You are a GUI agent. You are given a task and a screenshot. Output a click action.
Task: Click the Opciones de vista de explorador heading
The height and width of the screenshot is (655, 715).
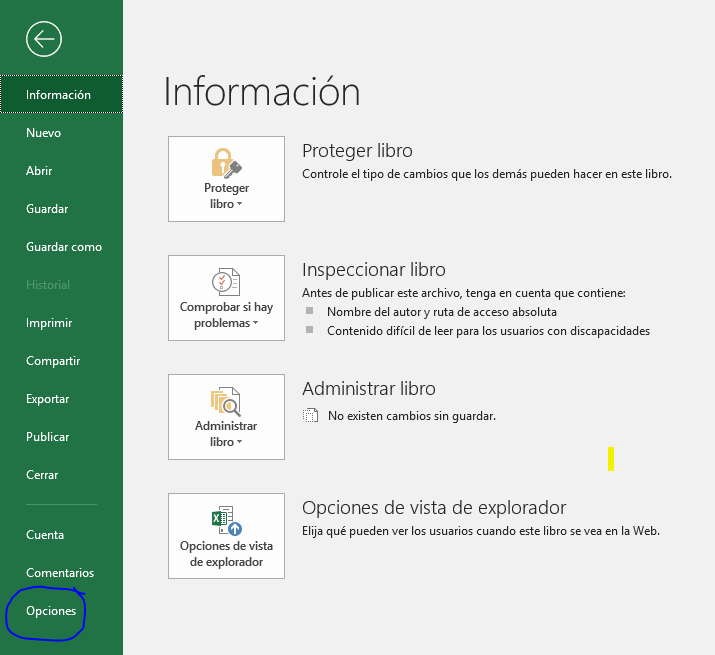click(434, 508)
